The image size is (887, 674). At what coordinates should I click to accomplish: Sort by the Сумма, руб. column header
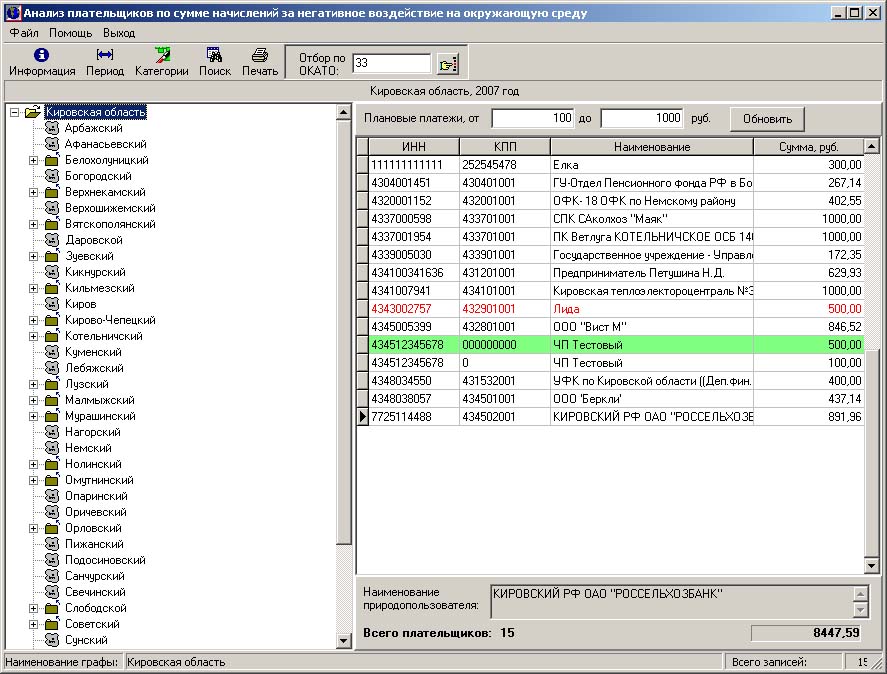(x=809, y=147)
